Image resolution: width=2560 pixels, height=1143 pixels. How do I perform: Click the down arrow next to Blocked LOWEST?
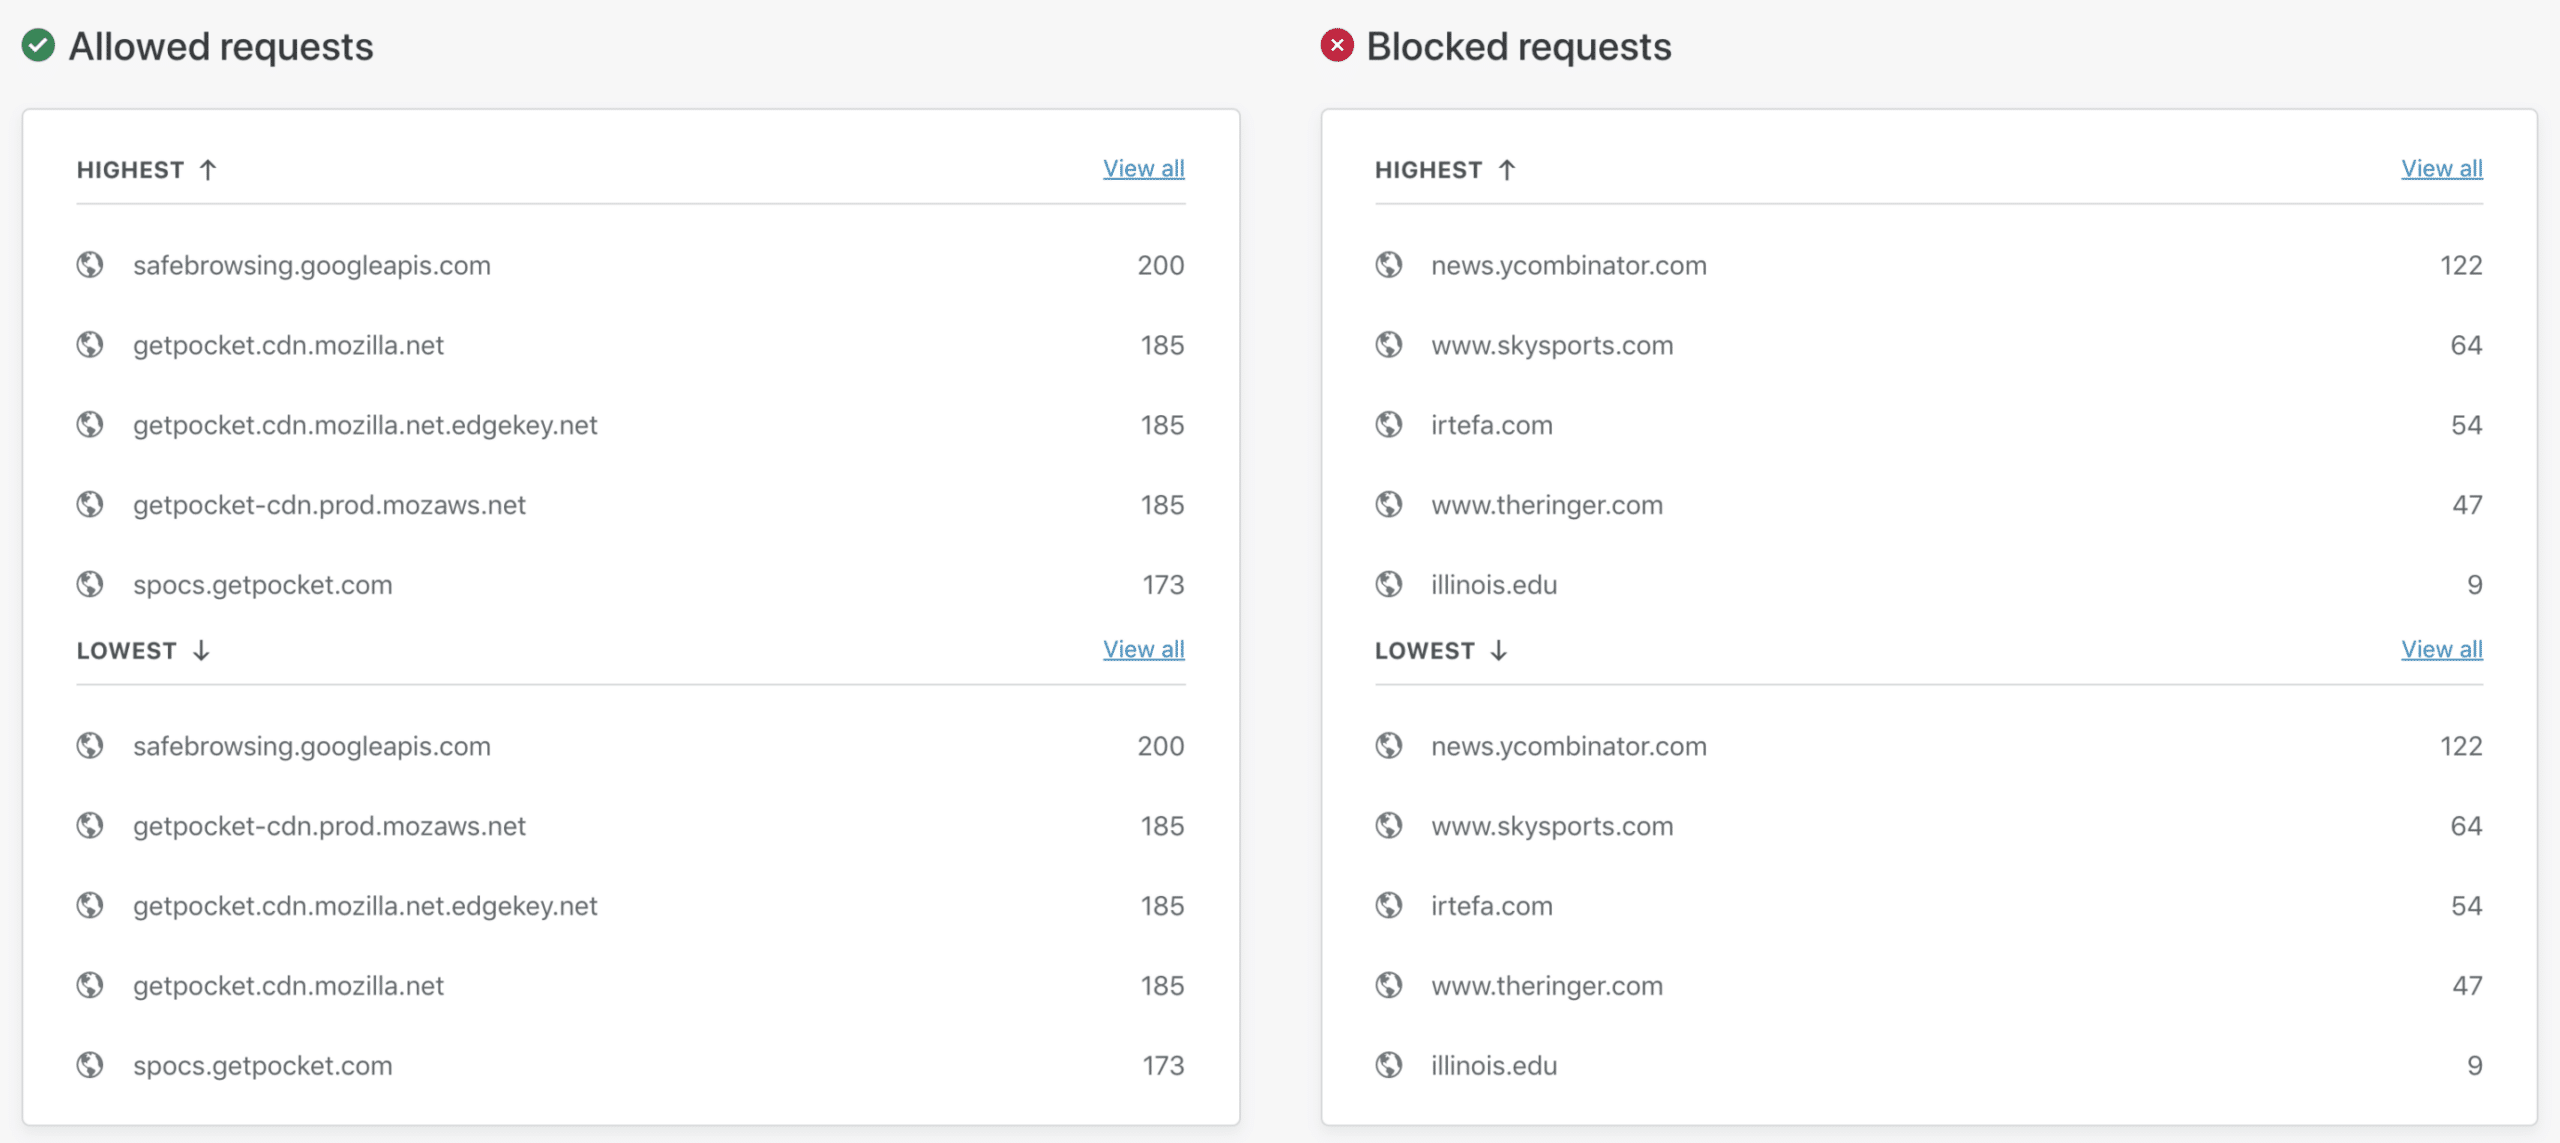click(x=1498, y=651)
